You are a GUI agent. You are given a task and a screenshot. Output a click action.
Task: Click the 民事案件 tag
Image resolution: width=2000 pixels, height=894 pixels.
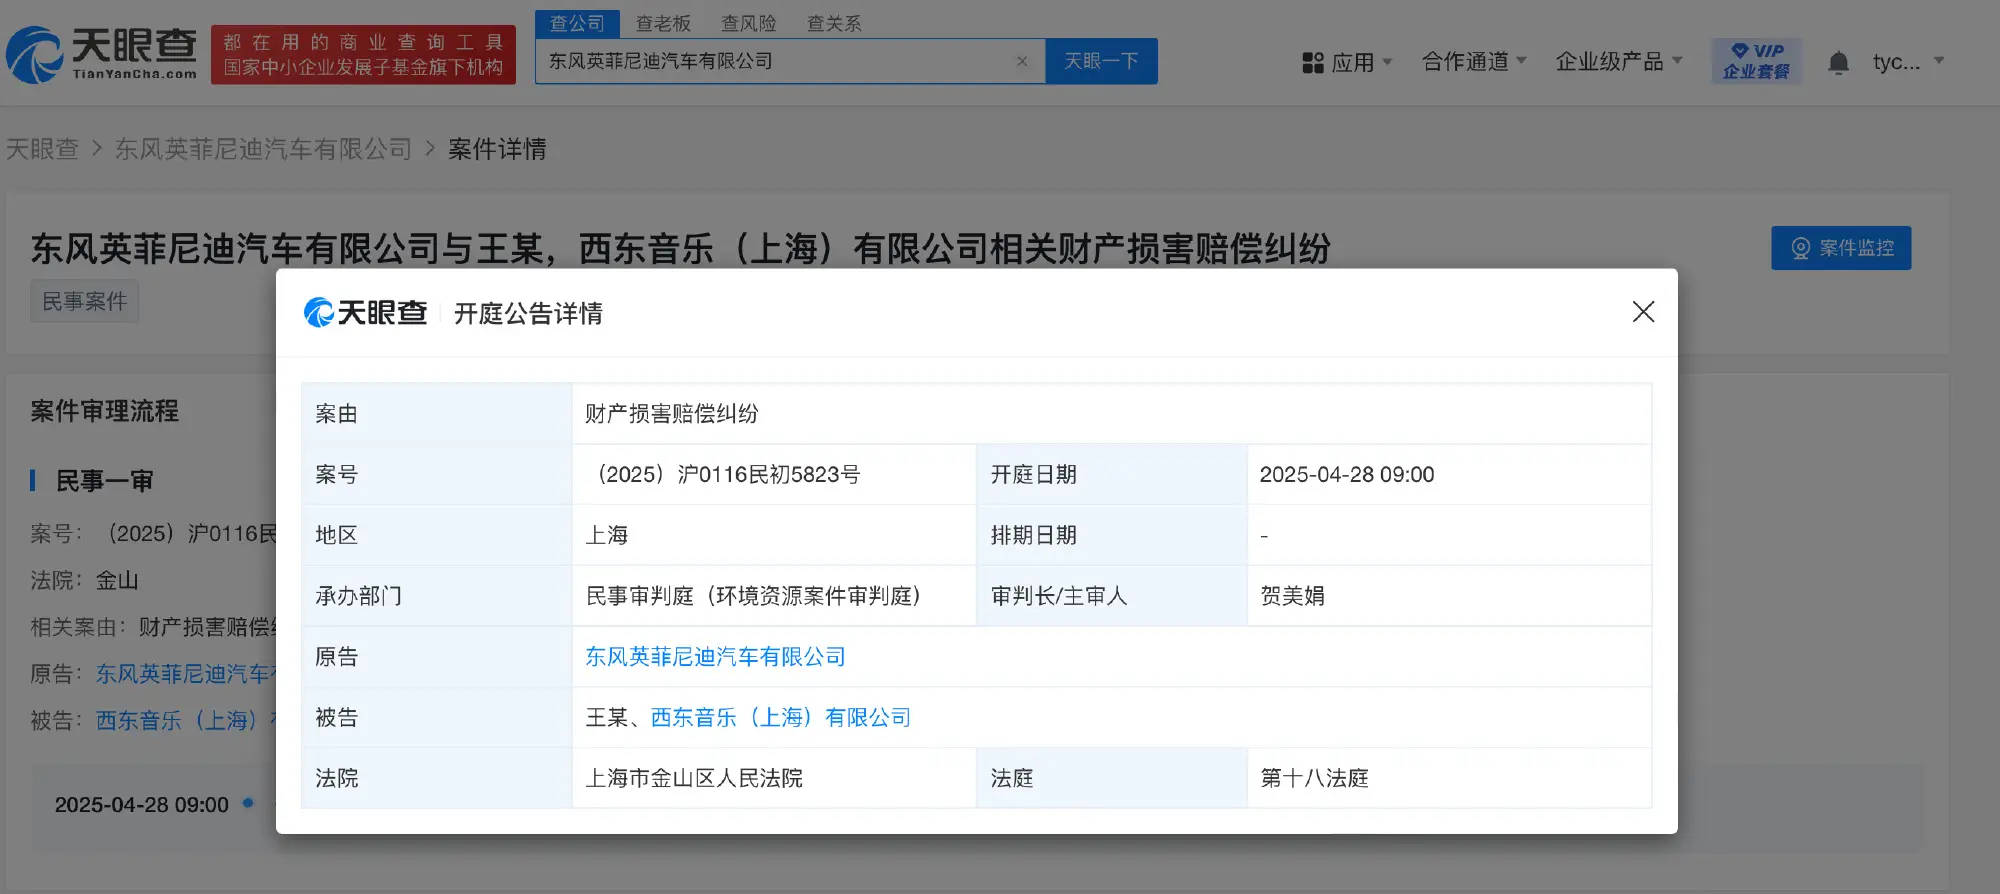click(x=84, y=301)
